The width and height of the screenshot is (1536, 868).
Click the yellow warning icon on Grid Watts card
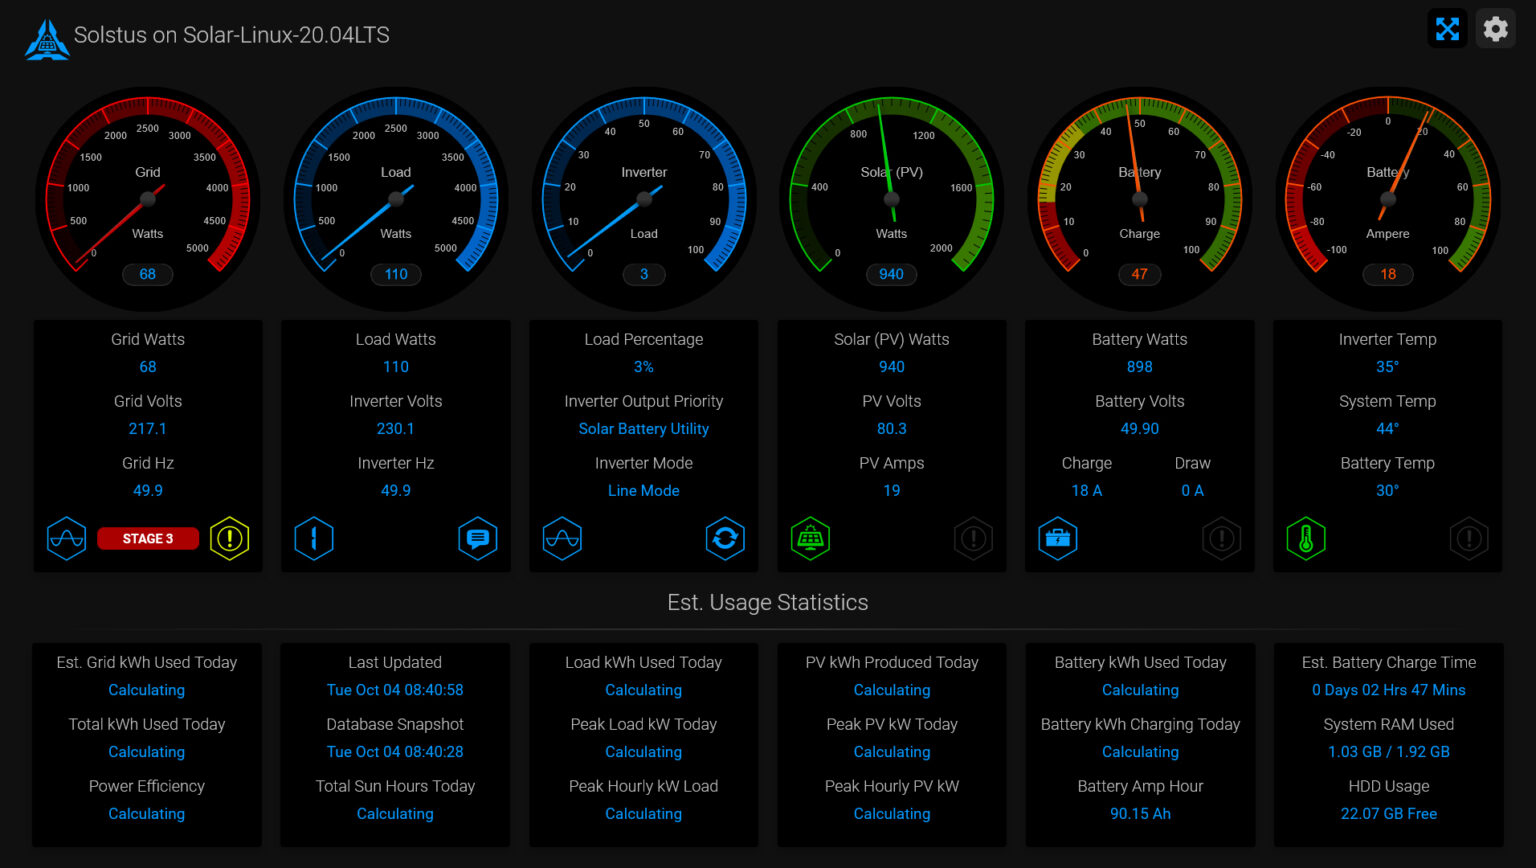[229, 538]
